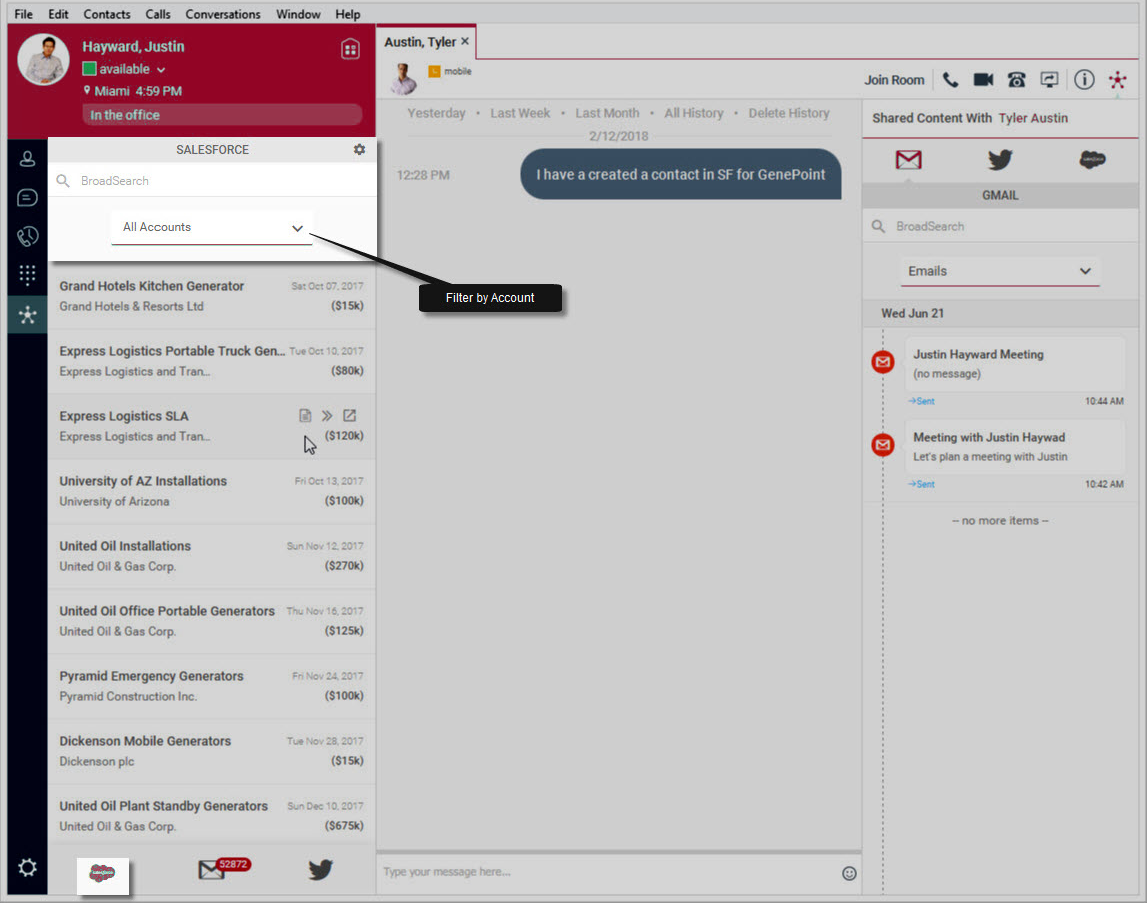Click Join Room button
The width and height of the screenshot is (1147, 903).
coord(894,80)
